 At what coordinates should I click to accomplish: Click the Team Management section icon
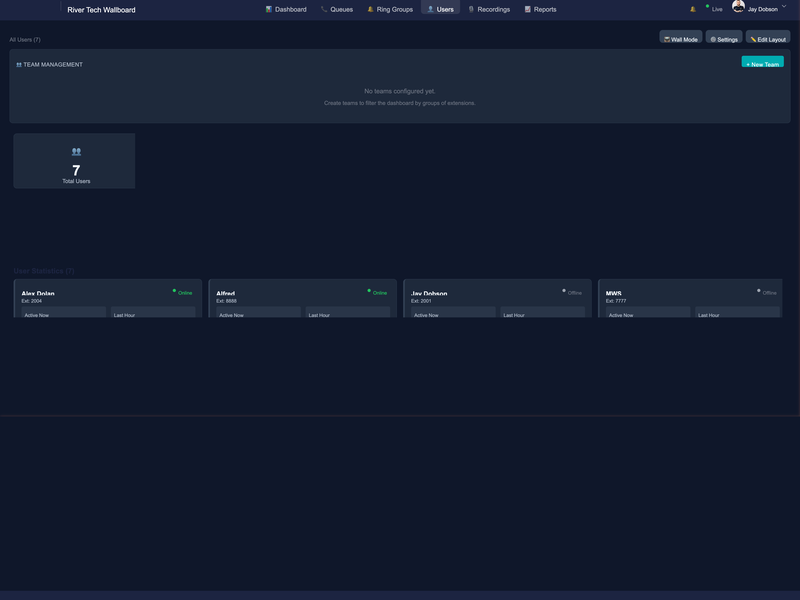pos(19,65)
